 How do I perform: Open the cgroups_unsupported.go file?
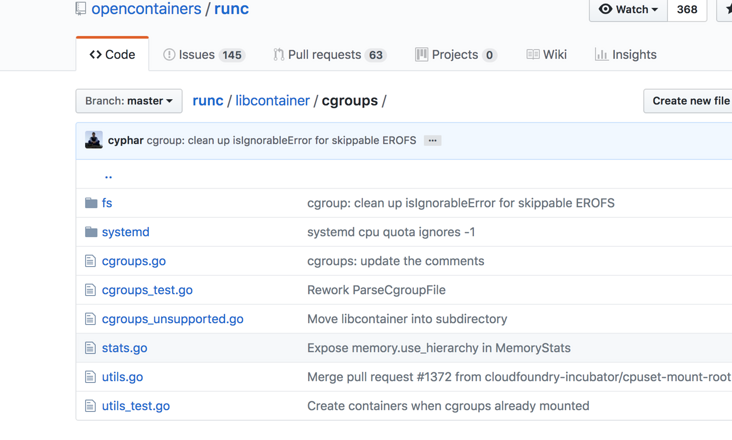pos(173,319)
